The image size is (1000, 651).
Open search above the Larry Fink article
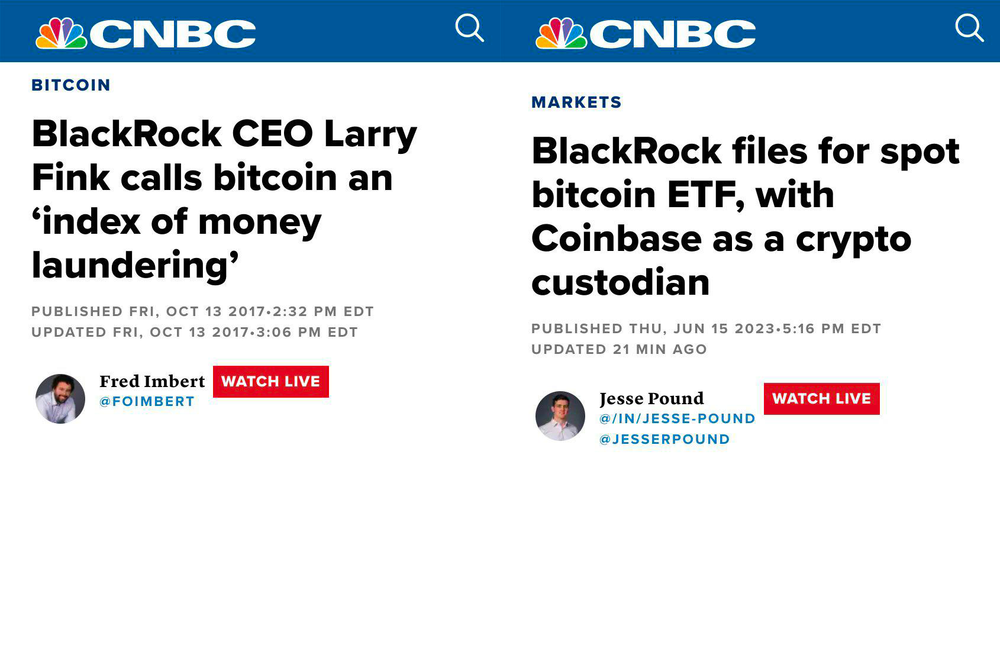(x=469, y=28)
